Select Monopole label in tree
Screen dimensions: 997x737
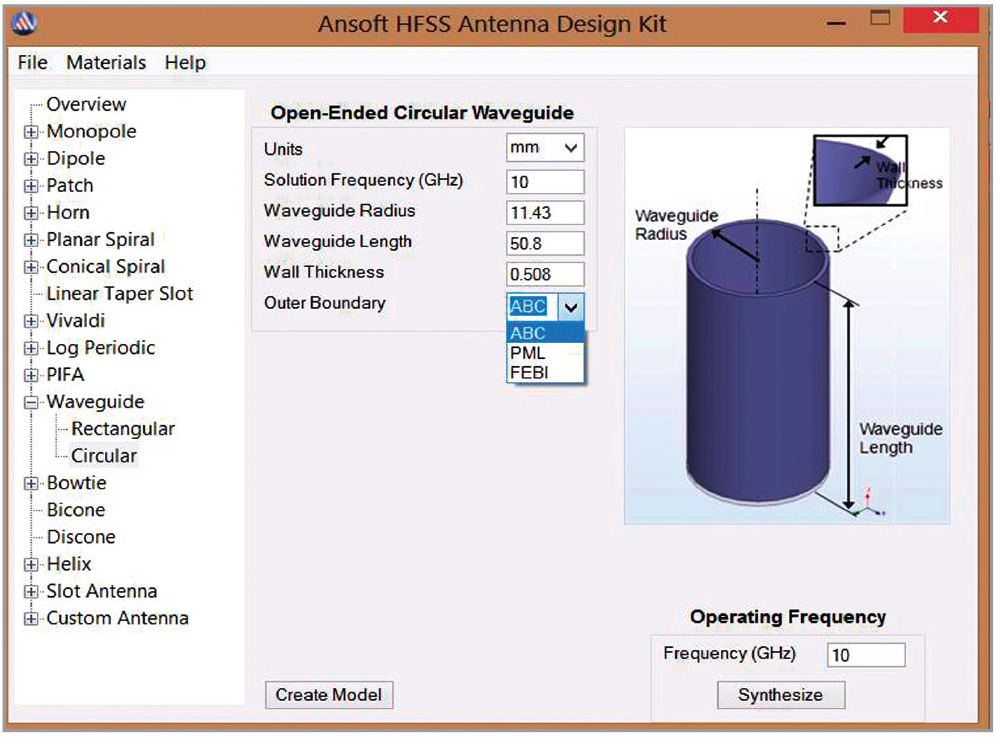pos(92,132)
